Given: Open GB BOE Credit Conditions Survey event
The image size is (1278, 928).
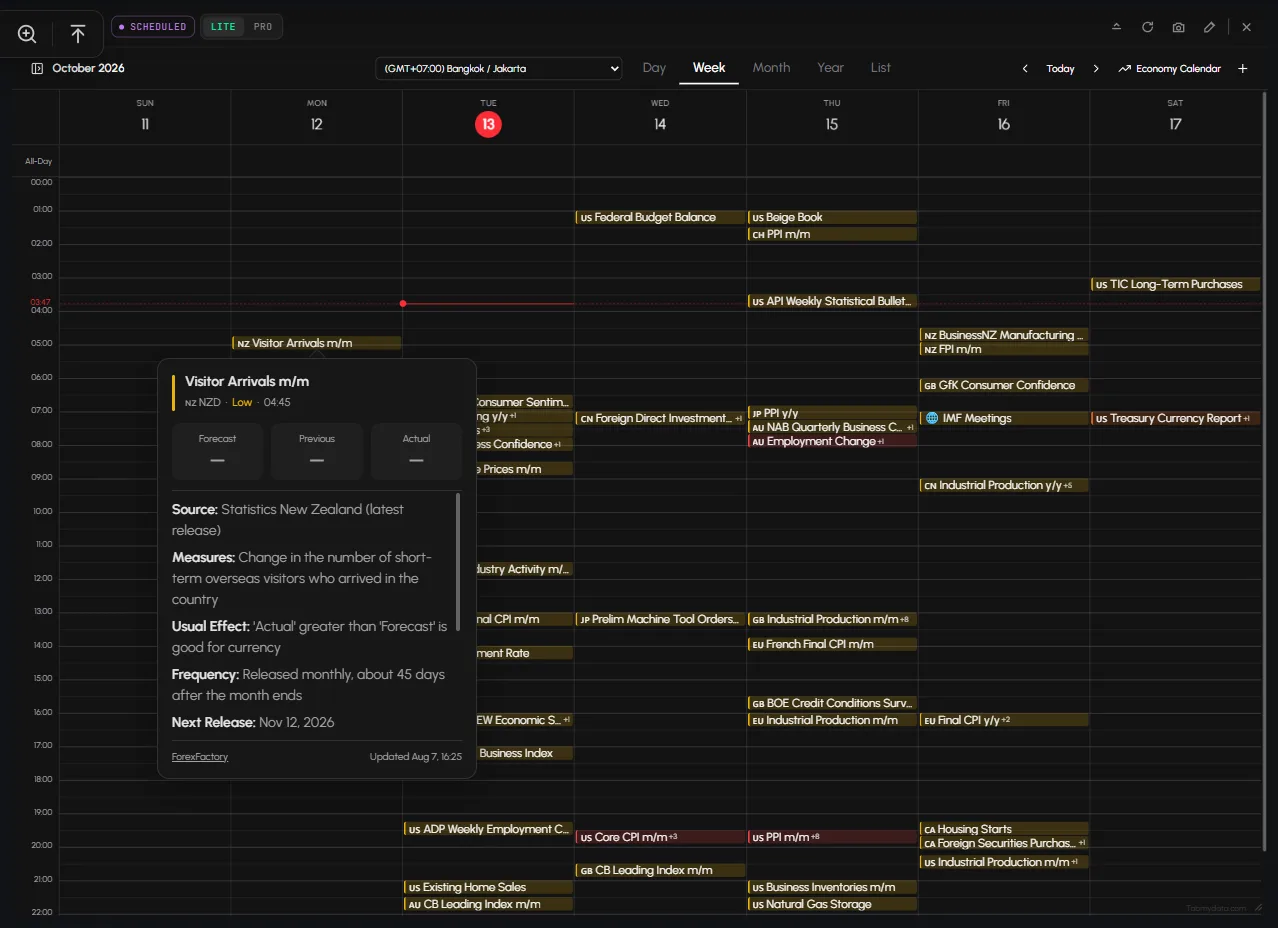Looking at the screenshot, I should coord(832,703).
